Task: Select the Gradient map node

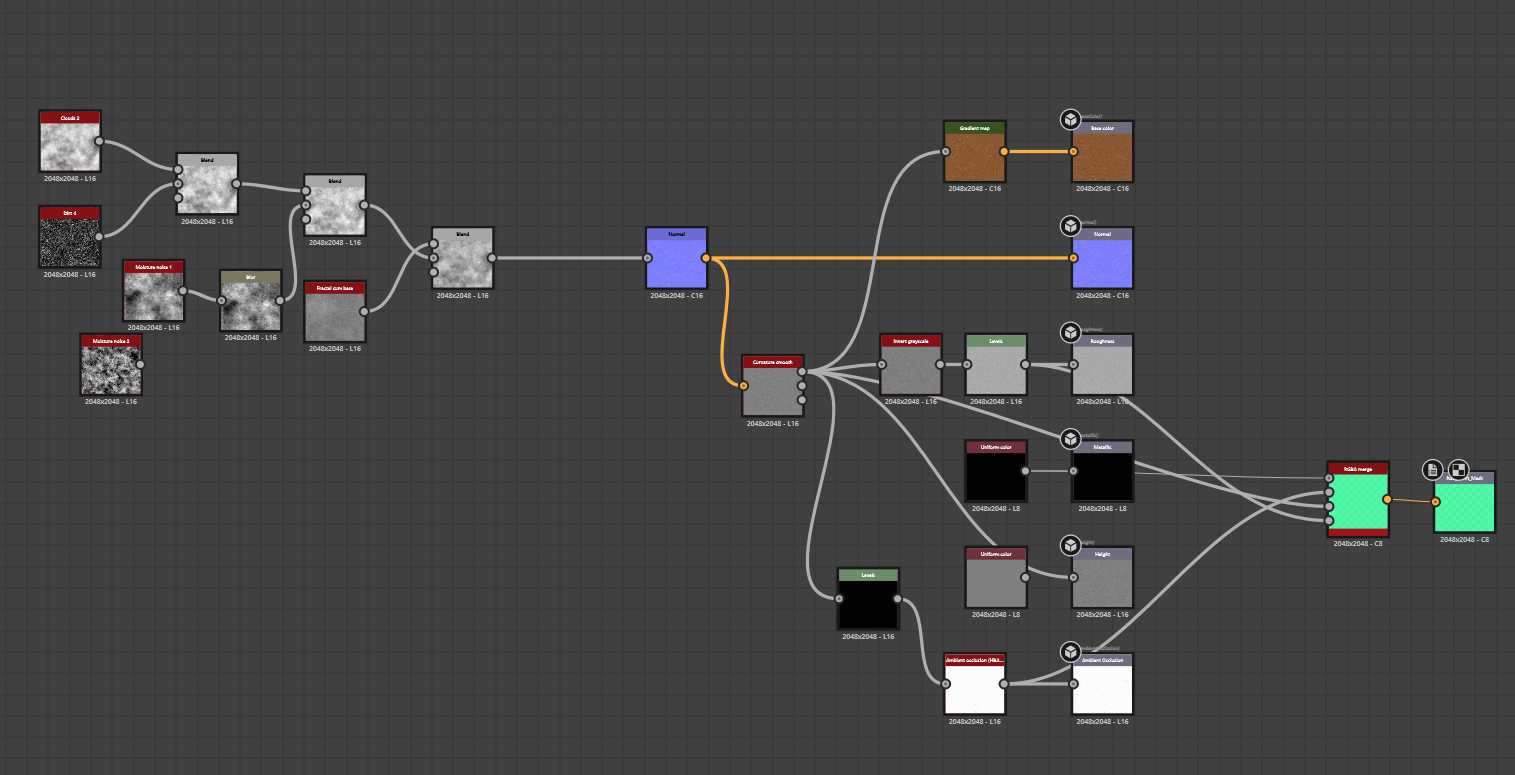Action: pos(975,152)
